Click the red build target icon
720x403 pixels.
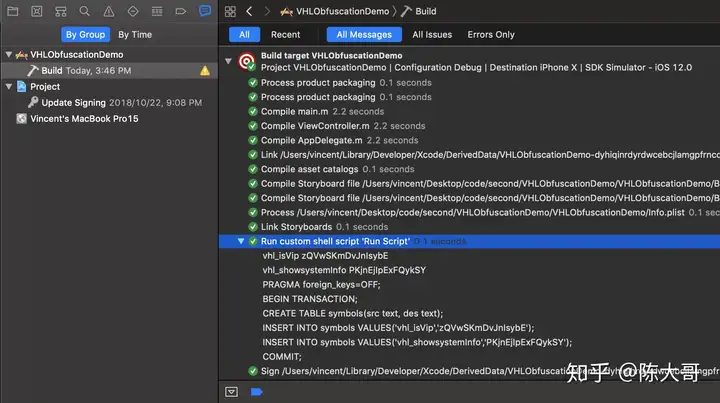click(x=247, y=62)
